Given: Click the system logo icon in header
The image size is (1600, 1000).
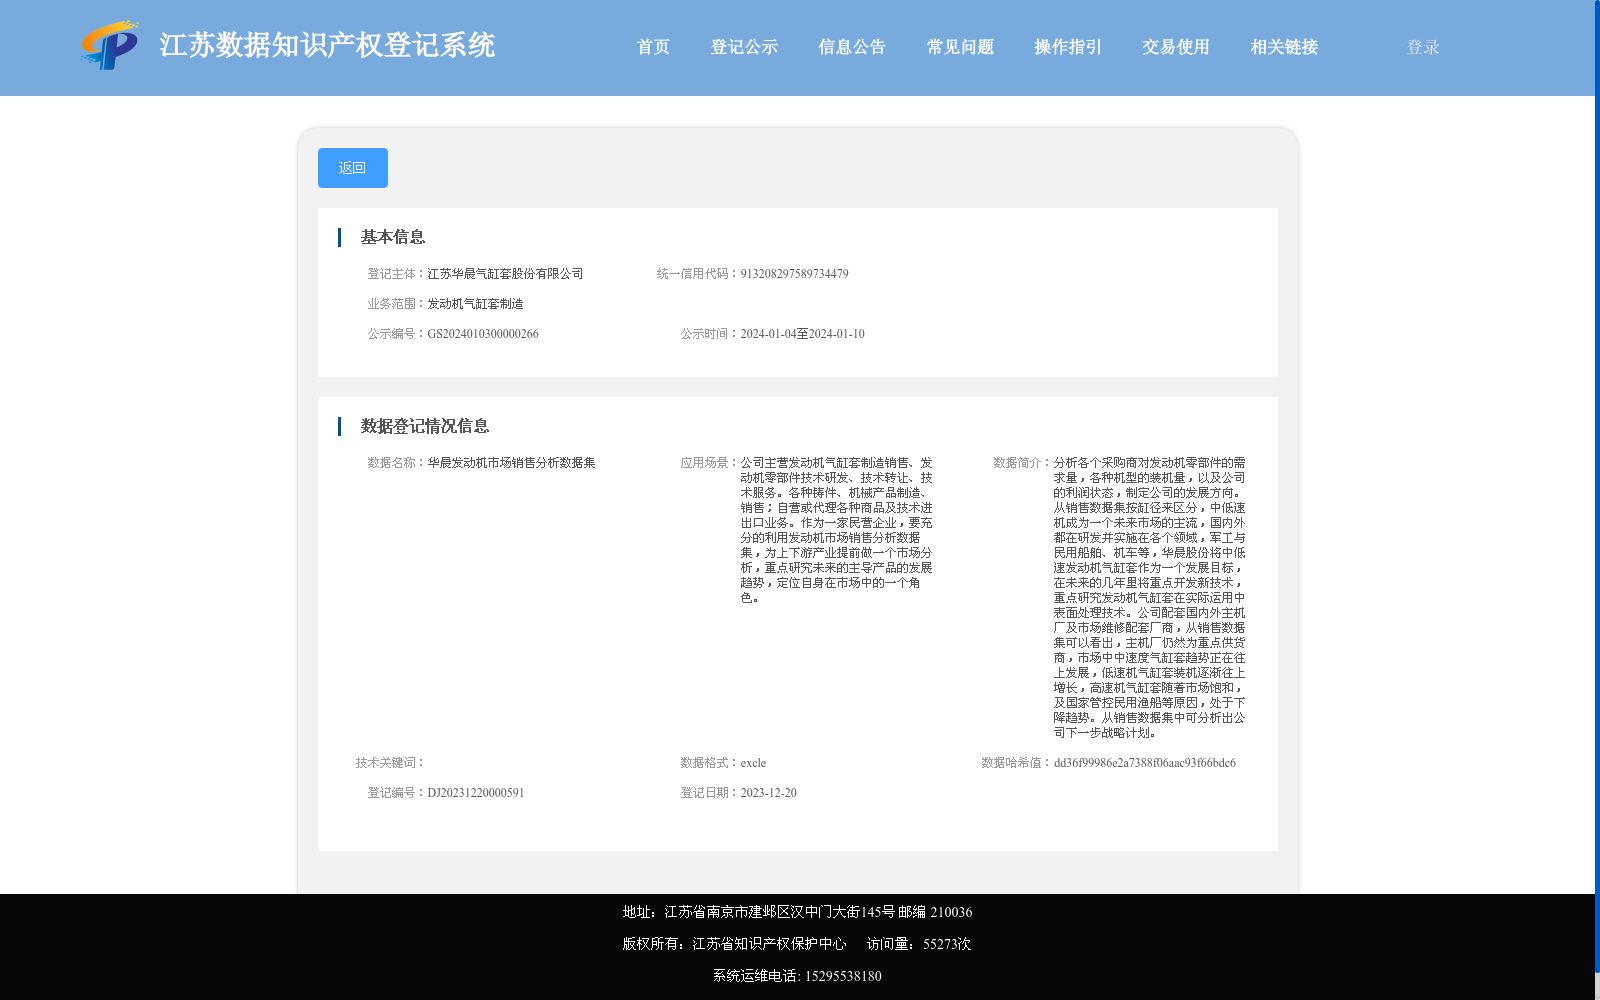Looking at the screenshot, I should click(x=110, y=45).
